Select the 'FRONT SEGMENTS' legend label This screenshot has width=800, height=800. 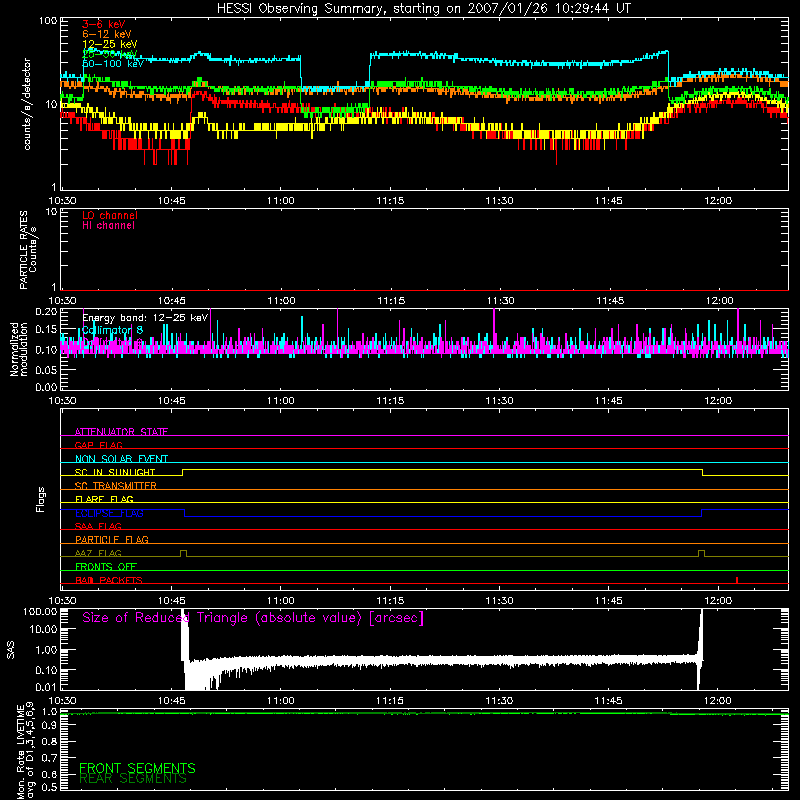pyautogui.click(x=137, y=768)
